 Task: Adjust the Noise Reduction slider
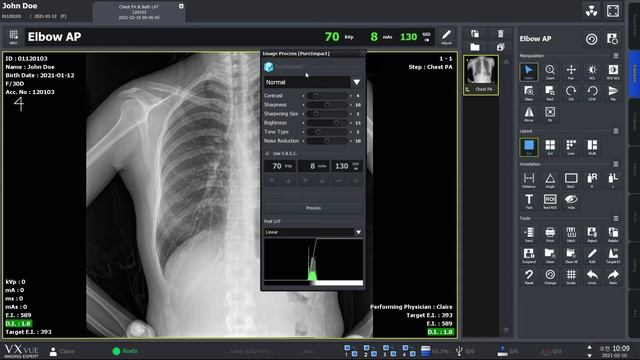[327, 141]
